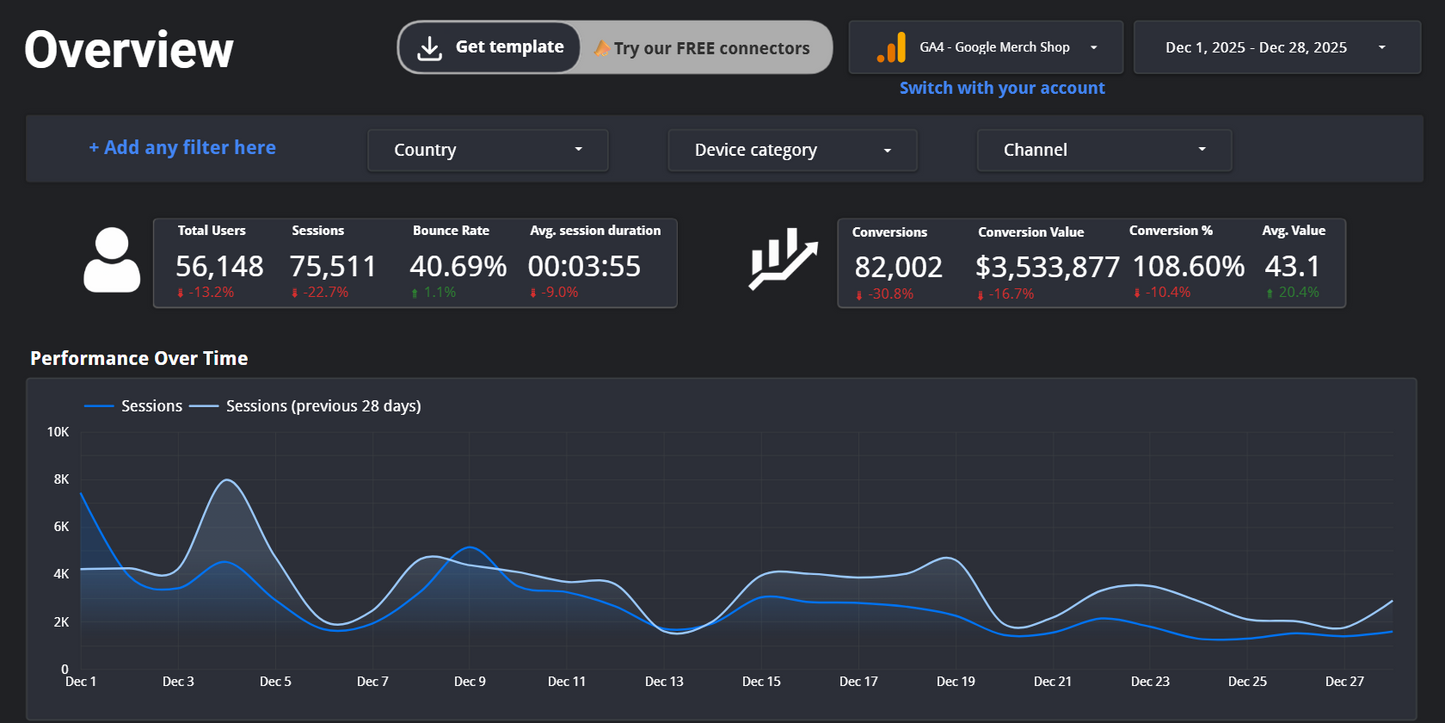Viewport: 1445px width, 723px height.
Task: Click the download icon on Get template
Action: (x=430, y=46)
